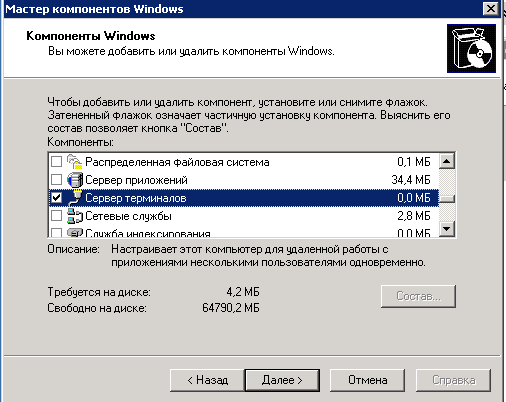Click the Служба индексирования icon

click(75, 232)
